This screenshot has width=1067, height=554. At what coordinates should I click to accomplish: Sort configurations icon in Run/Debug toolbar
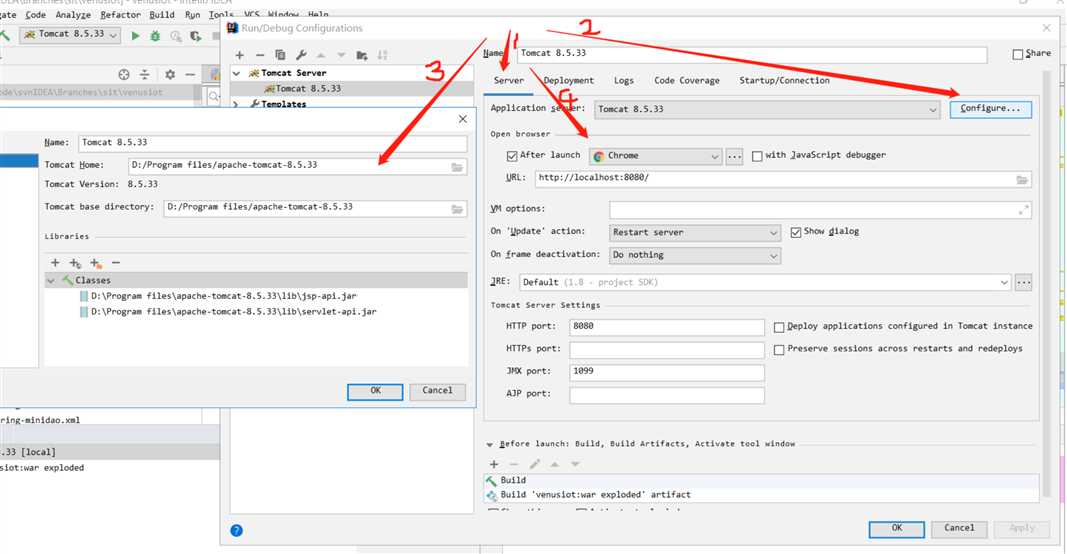coord(382,55)
